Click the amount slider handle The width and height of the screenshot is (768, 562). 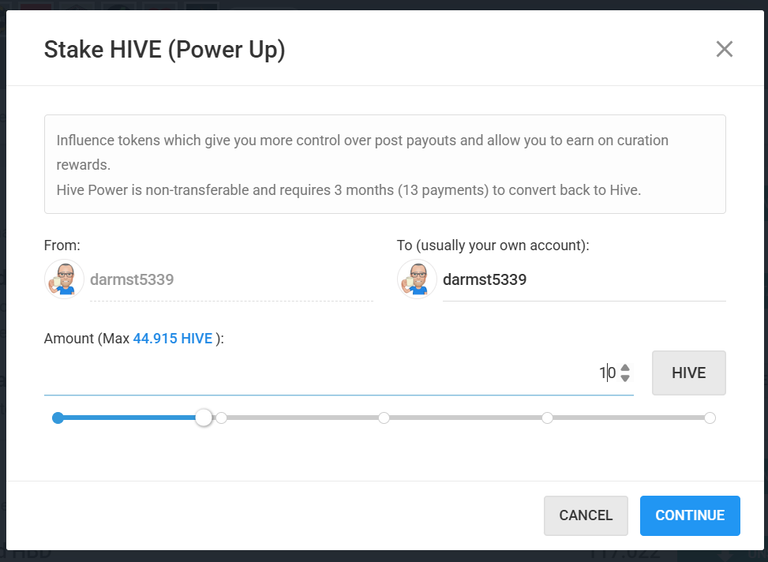coord(204,418)
